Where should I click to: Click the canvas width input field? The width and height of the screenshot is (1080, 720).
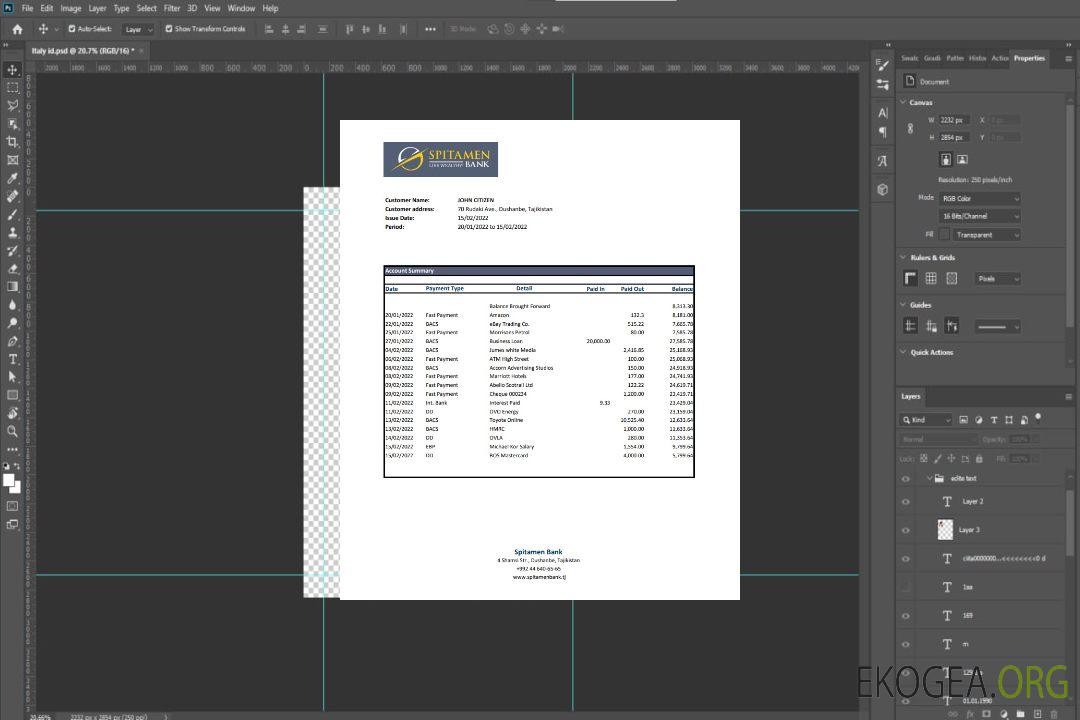pyautogui.click(x=953, y=120)
